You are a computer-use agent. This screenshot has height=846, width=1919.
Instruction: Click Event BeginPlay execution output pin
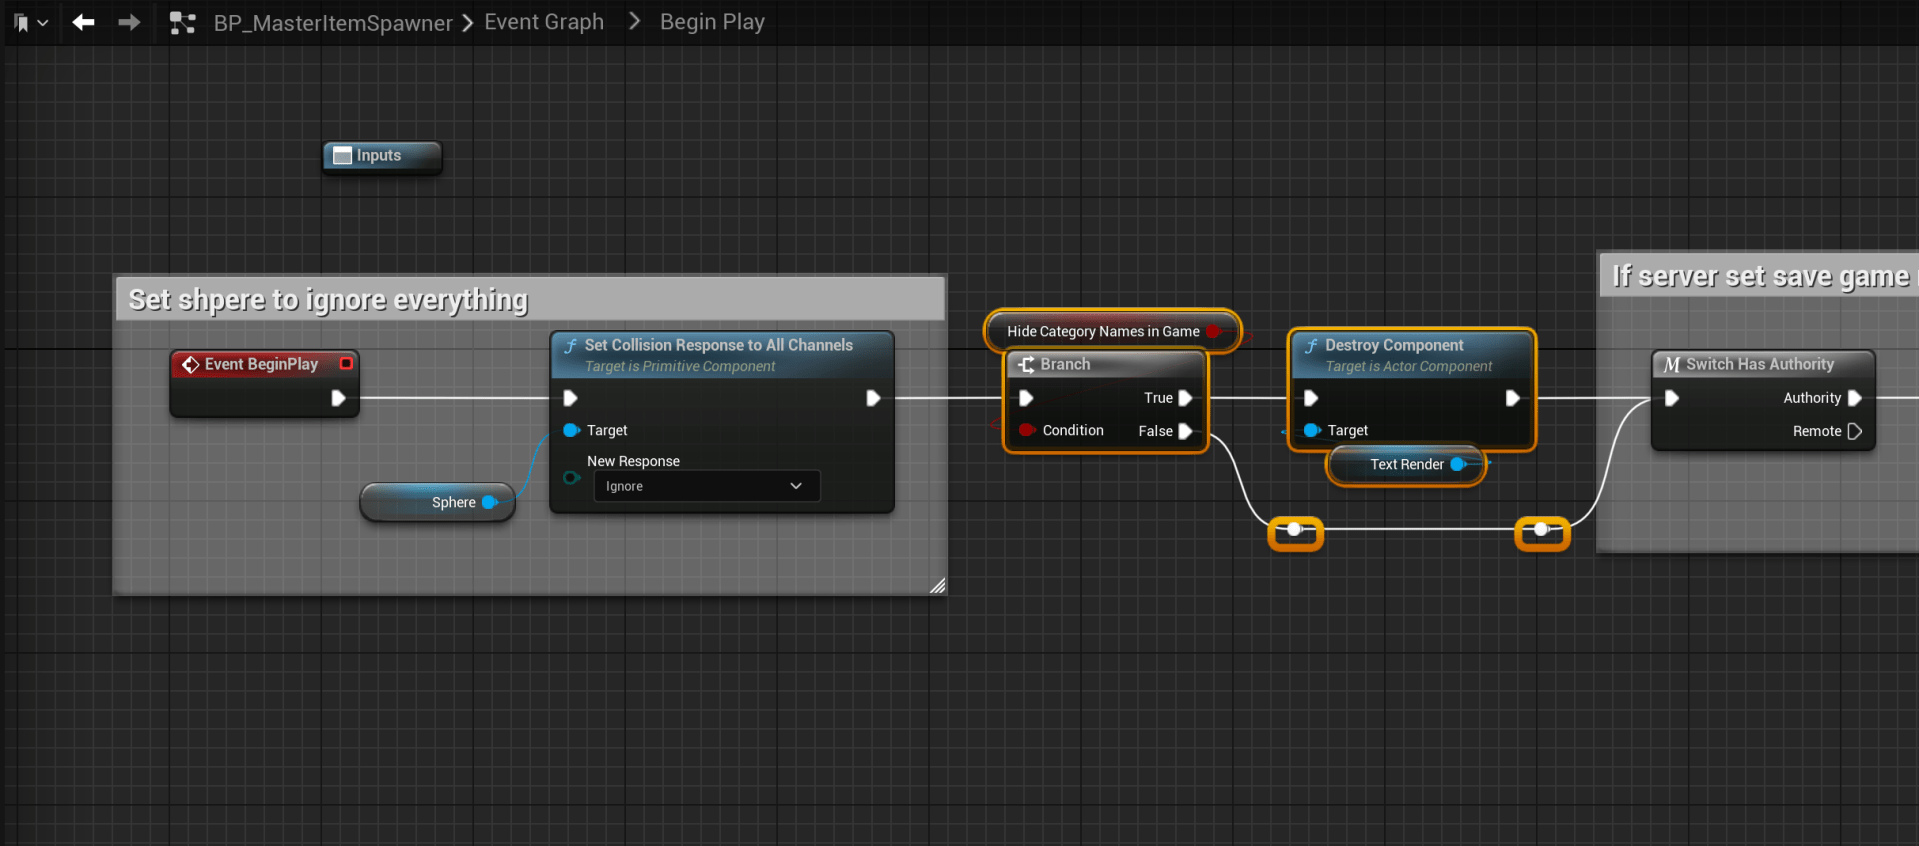[x=338, y=398]
